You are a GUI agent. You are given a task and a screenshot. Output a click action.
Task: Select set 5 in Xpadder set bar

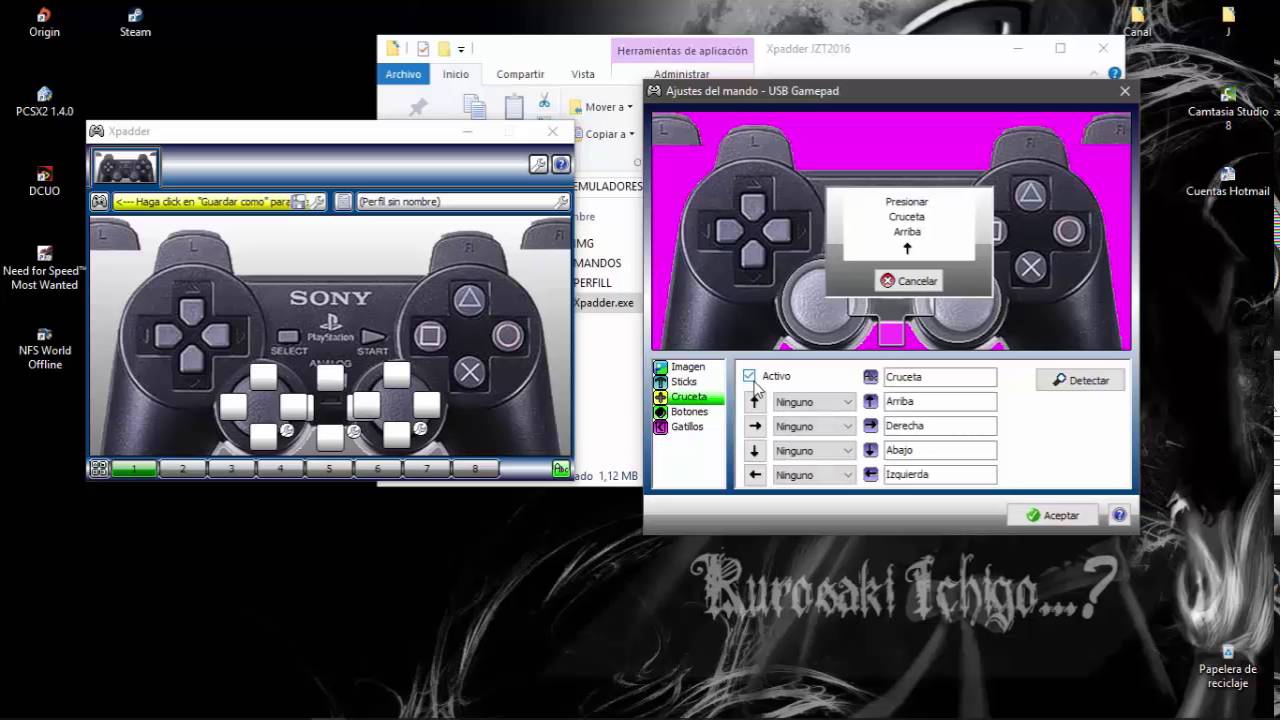coord(329,468)
